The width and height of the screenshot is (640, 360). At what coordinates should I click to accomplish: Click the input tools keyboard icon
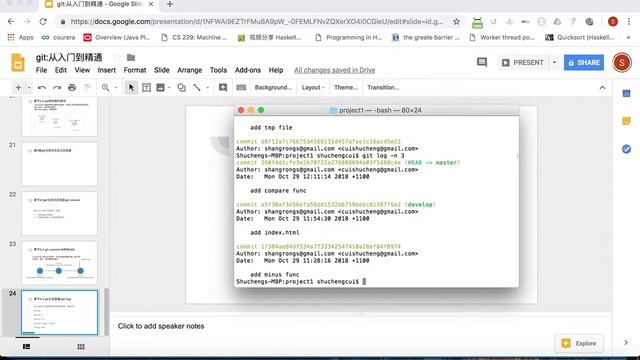(x=241, y=87)
